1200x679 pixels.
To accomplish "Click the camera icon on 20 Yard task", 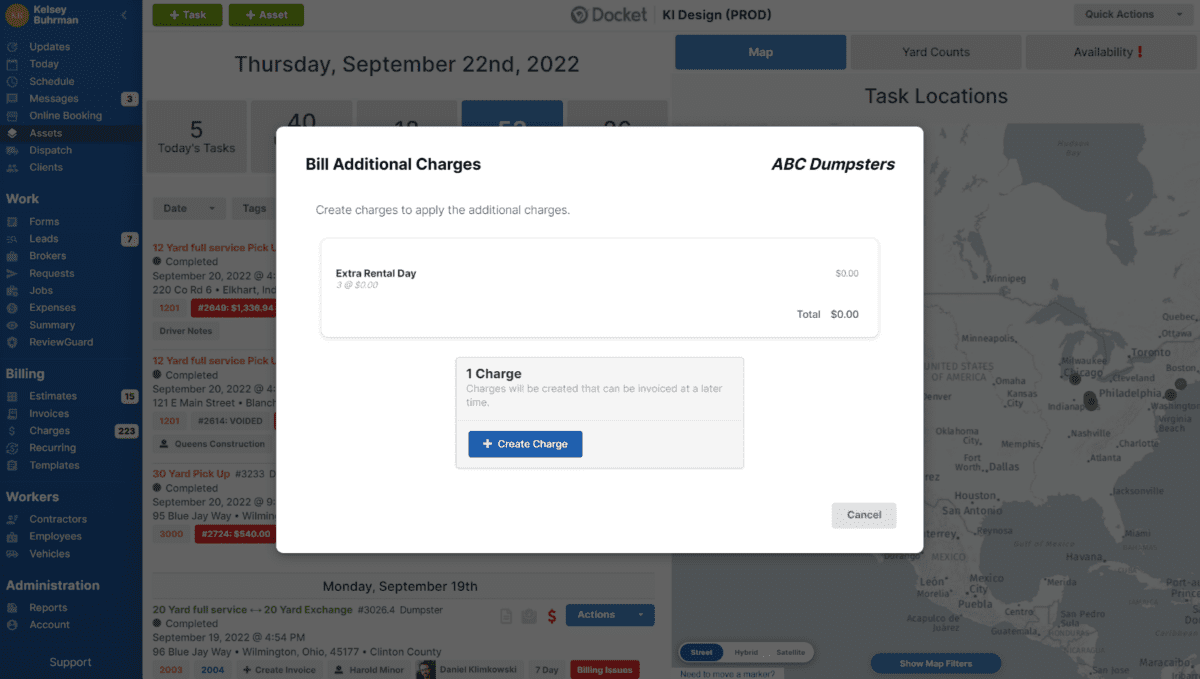I will [529, 616].
